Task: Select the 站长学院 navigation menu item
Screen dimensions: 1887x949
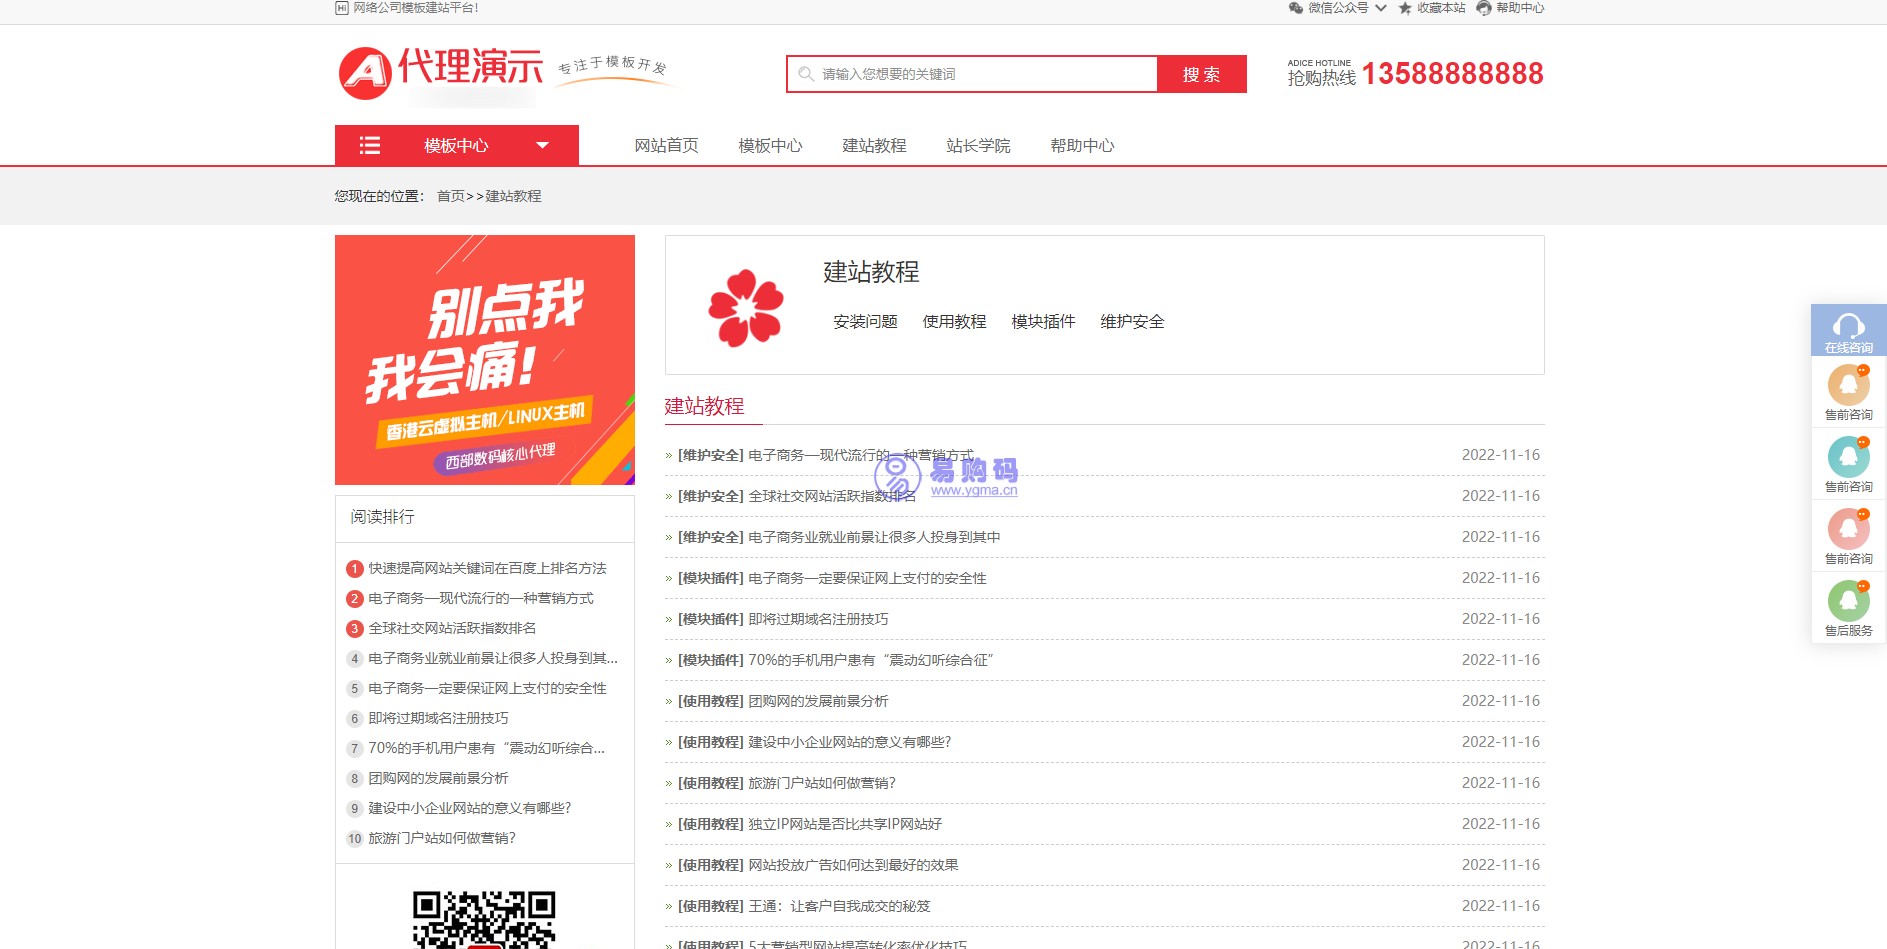Action: click(x=978, y=145)
